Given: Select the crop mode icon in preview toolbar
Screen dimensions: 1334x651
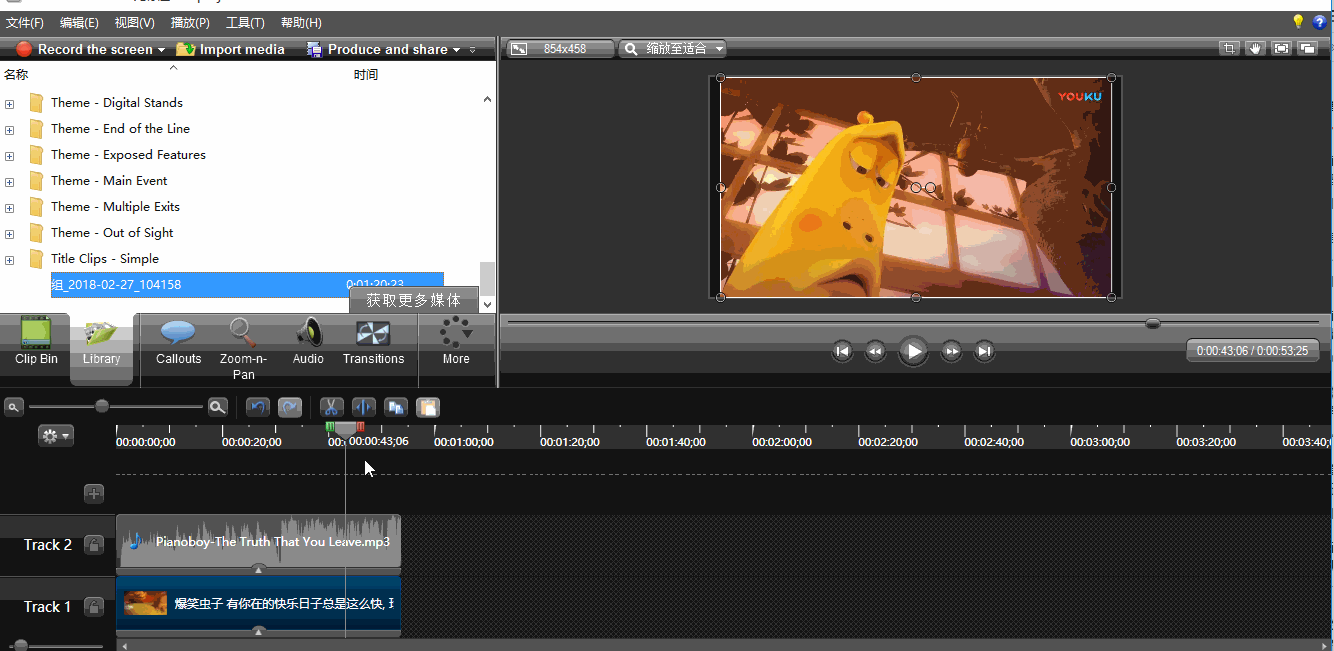Looking at the screenshot, I should pyautogui.click(x=1229, y=48).
